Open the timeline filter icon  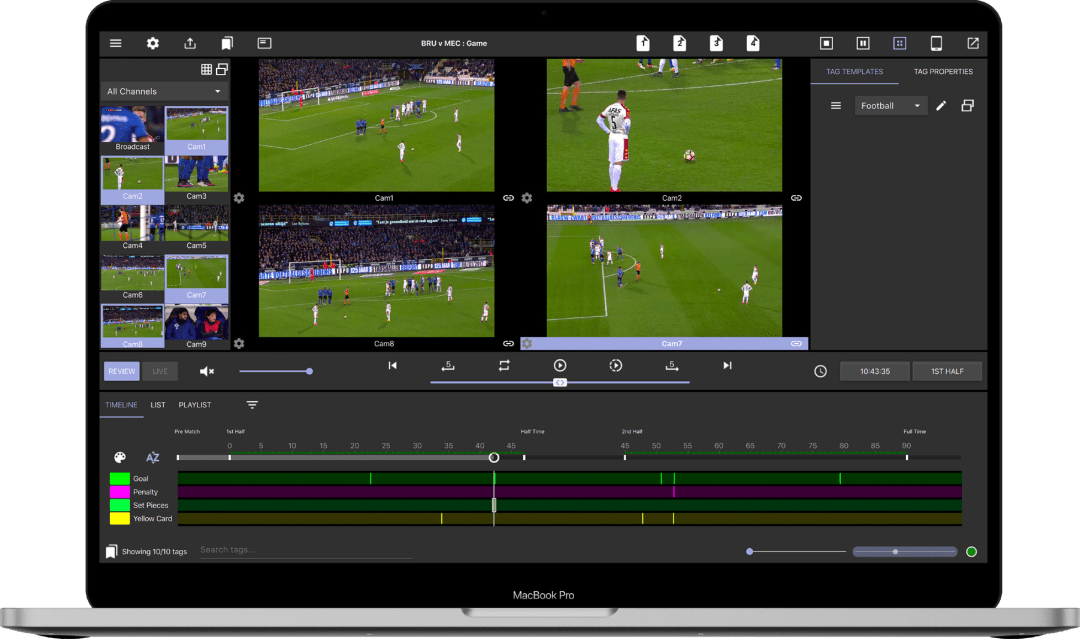(252, 405)
